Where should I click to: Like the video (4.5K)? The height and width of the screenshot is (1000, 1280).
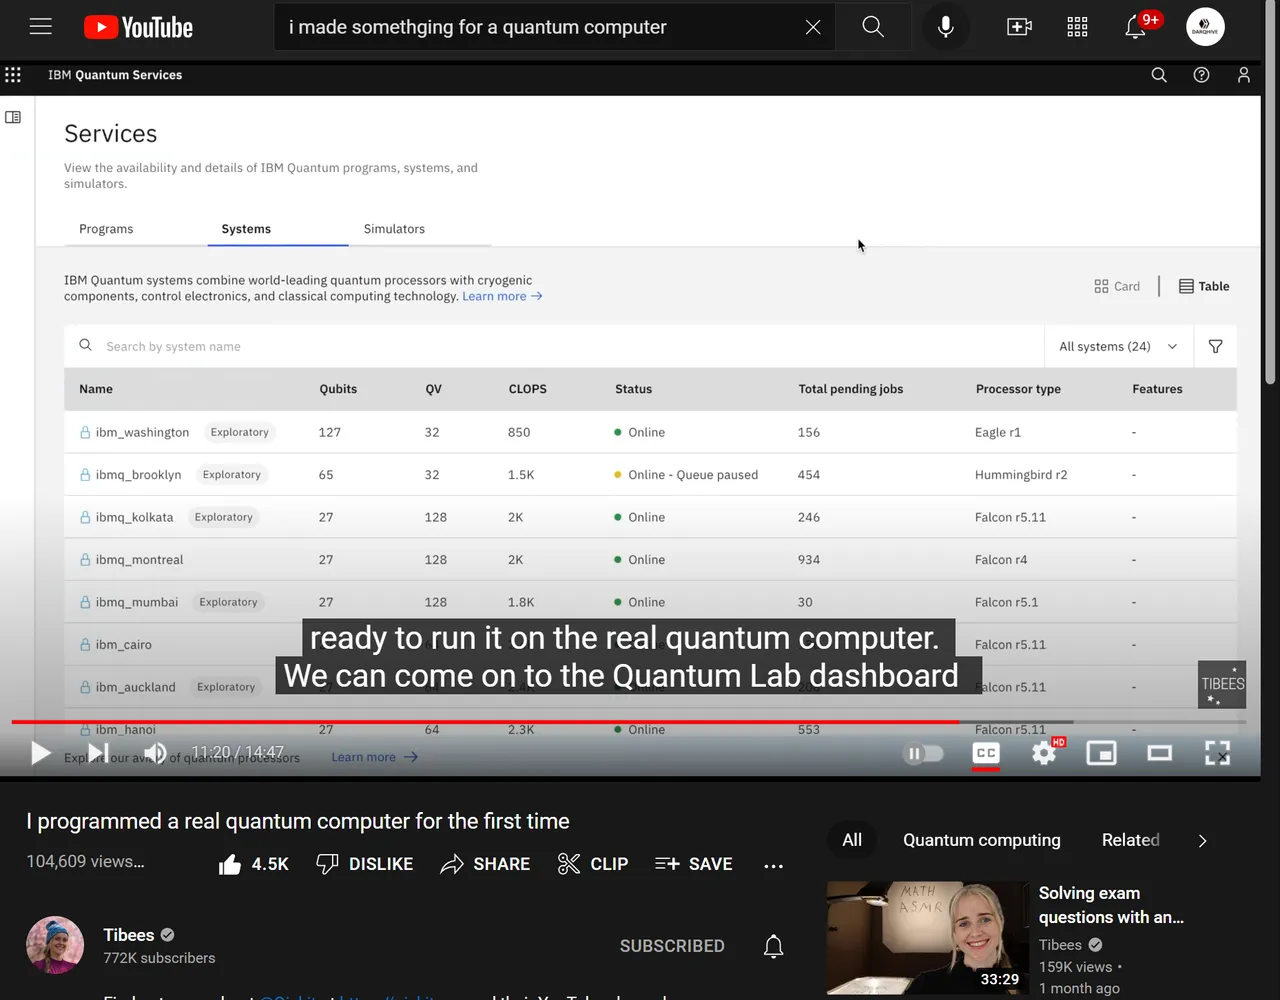tap(254, 864)
